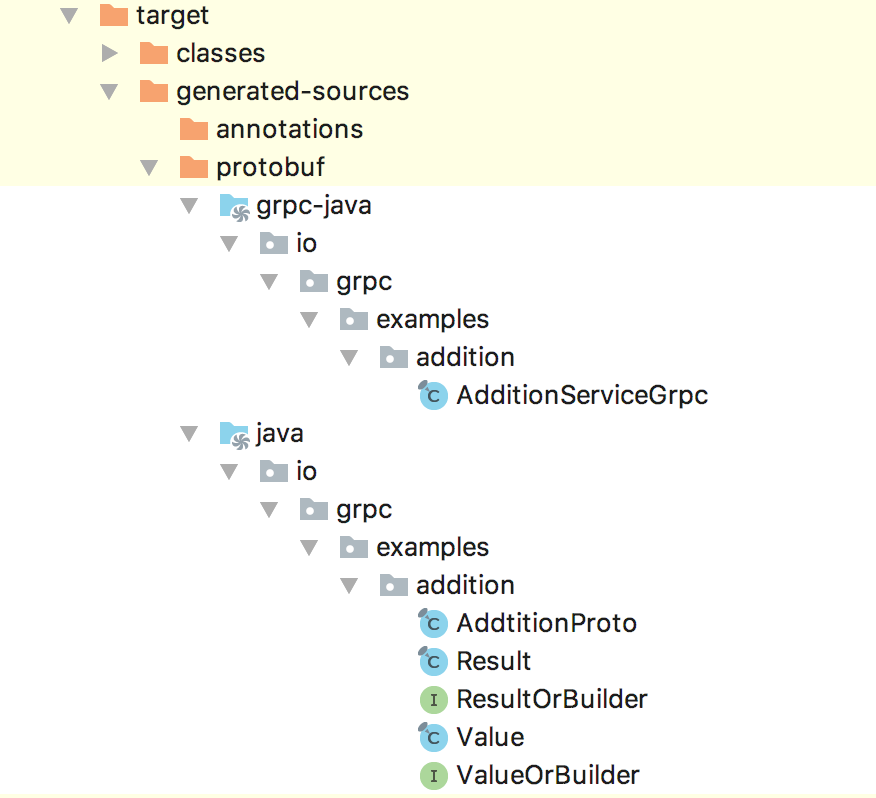Viewport: 876px width, 798px height.
Task: Click the annotations folder icon
Action: (x=193, y=130)
